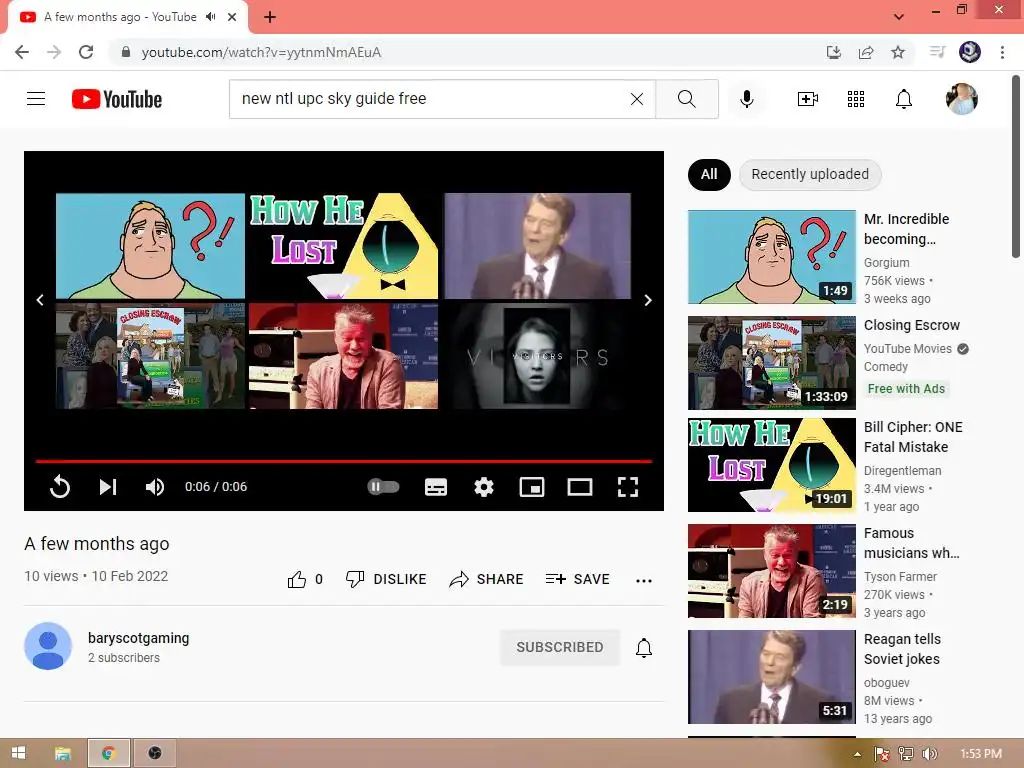The image size is (1024, 768).
Task: Go to the YouTube home logo
Action: 117,99
